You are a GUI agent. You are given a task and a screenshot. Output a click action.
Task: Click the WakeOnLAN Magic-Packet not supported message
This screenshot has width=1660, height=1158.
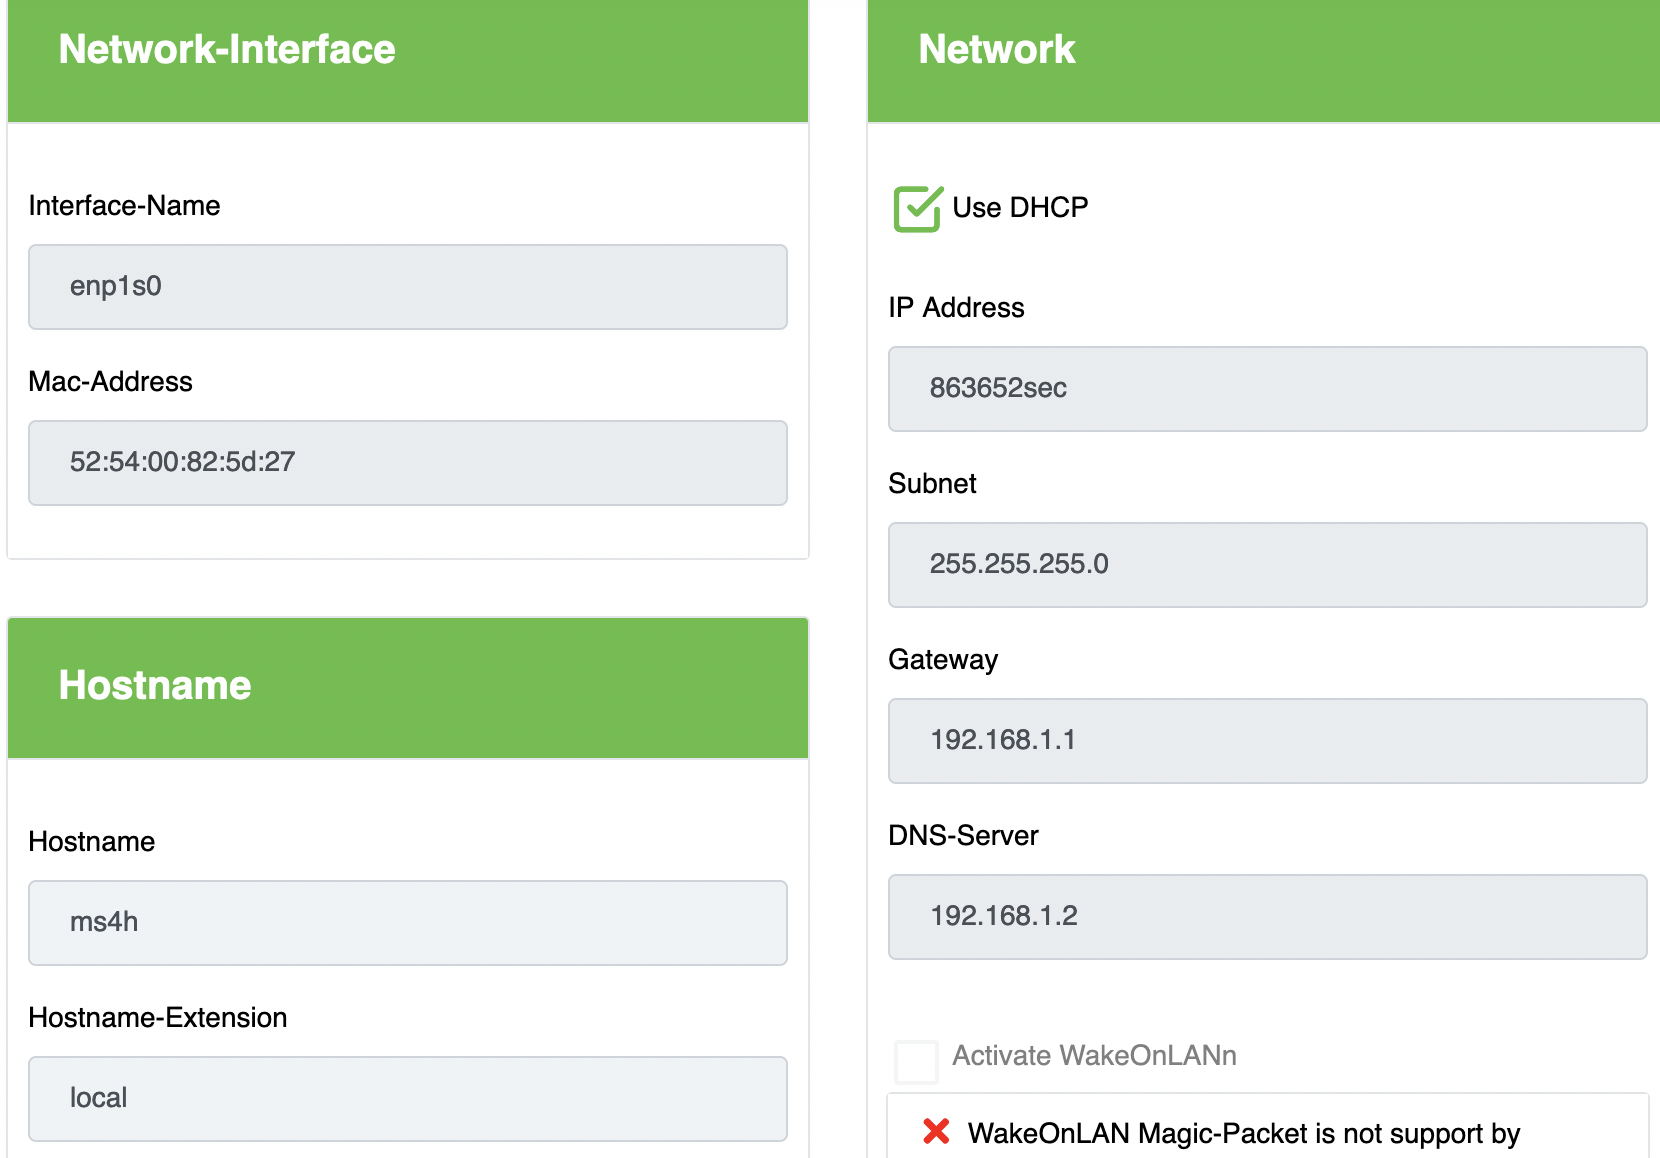pos(1243,1133)
